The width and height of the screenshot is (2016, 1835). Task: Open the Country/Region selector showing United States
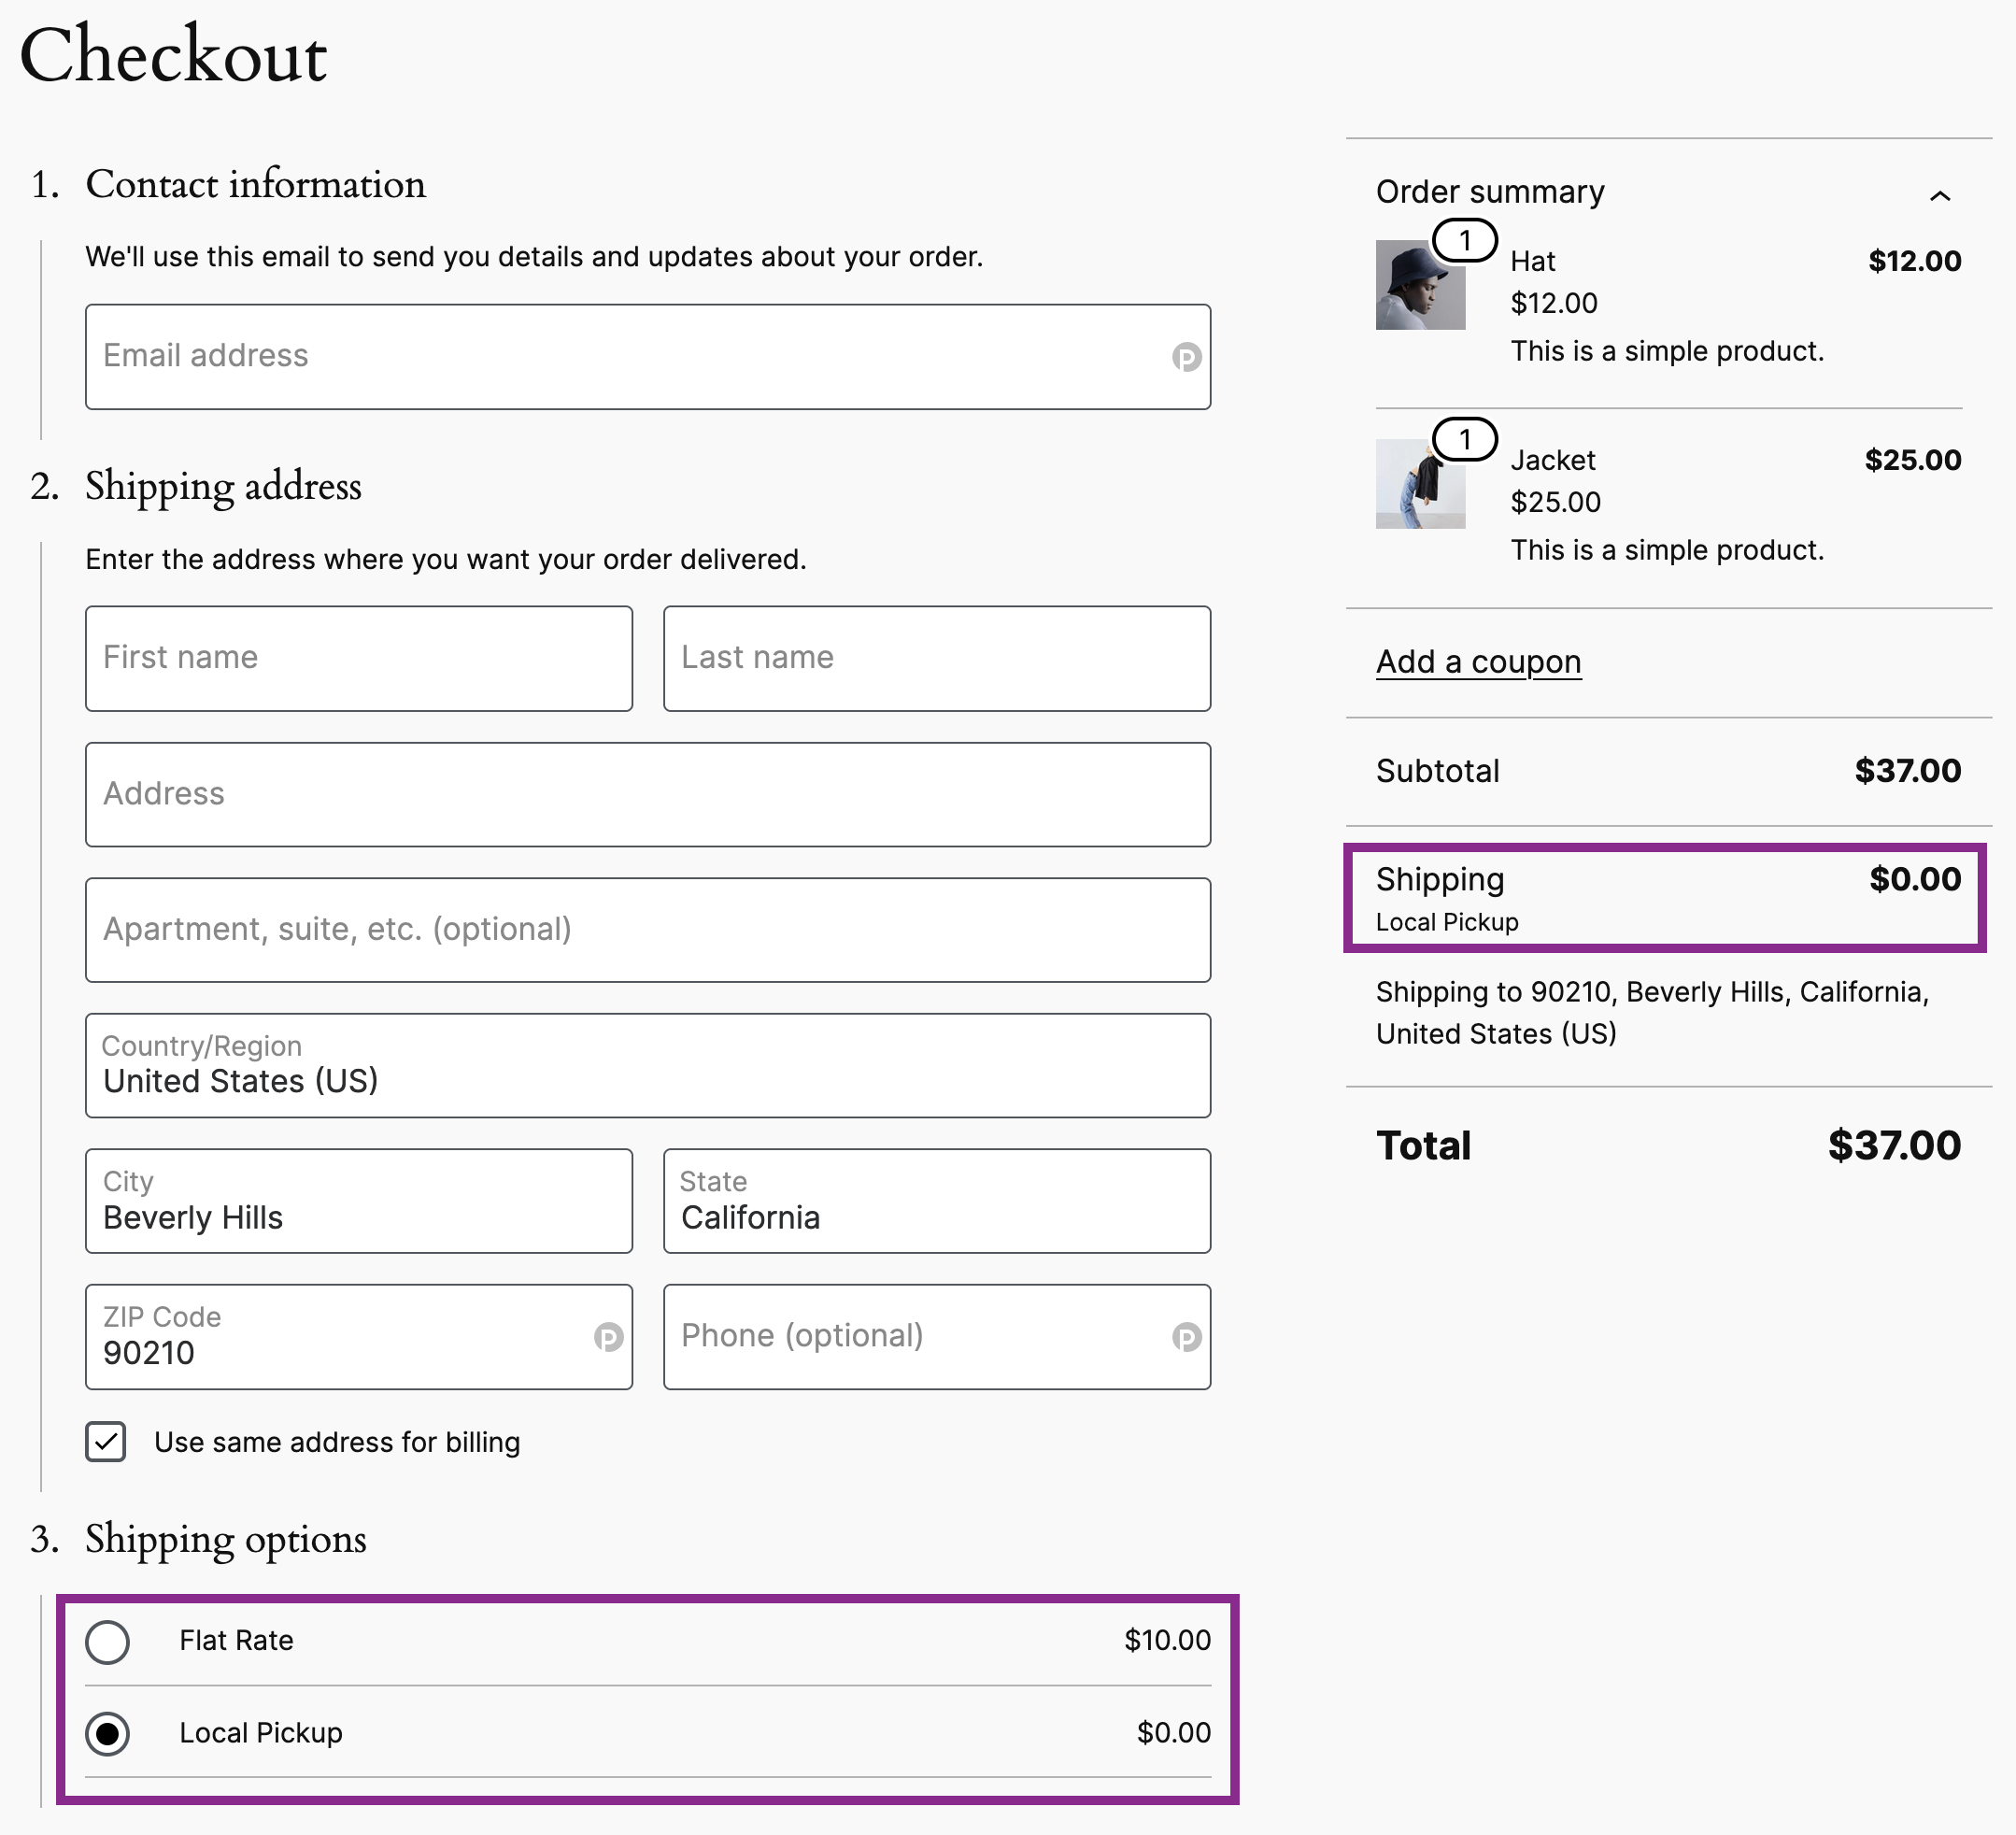(x=648, y=1067)
